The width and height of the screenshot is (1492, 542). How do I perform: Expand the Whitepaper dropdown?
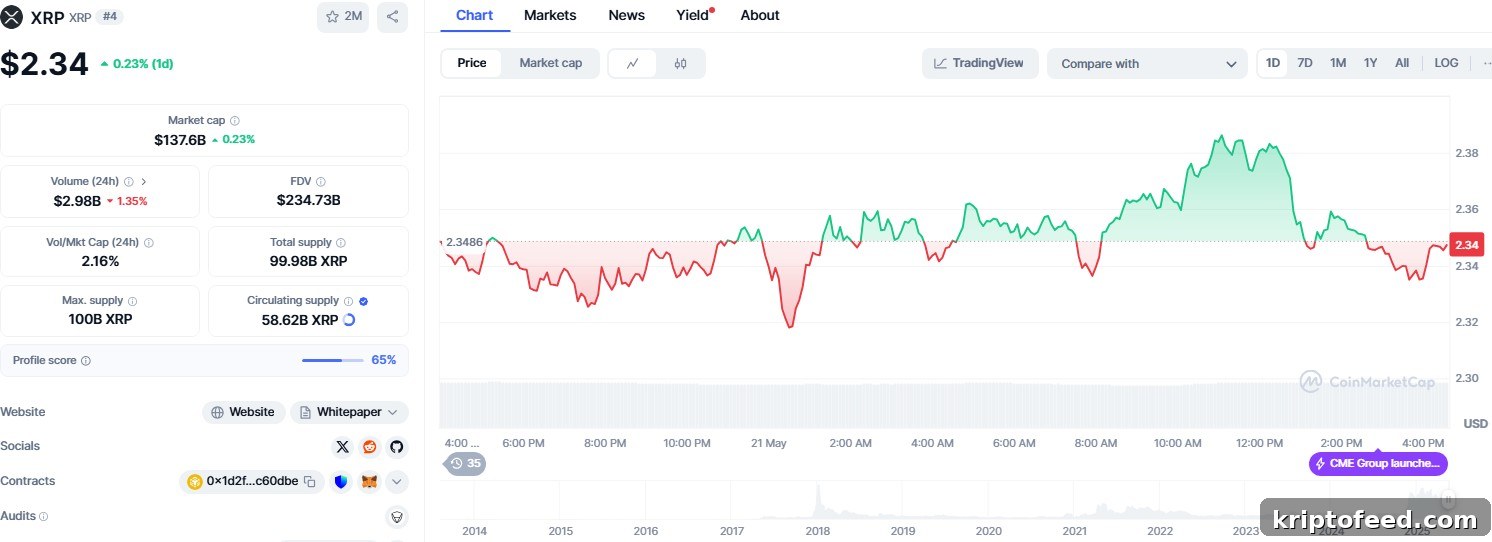(350, 412)
